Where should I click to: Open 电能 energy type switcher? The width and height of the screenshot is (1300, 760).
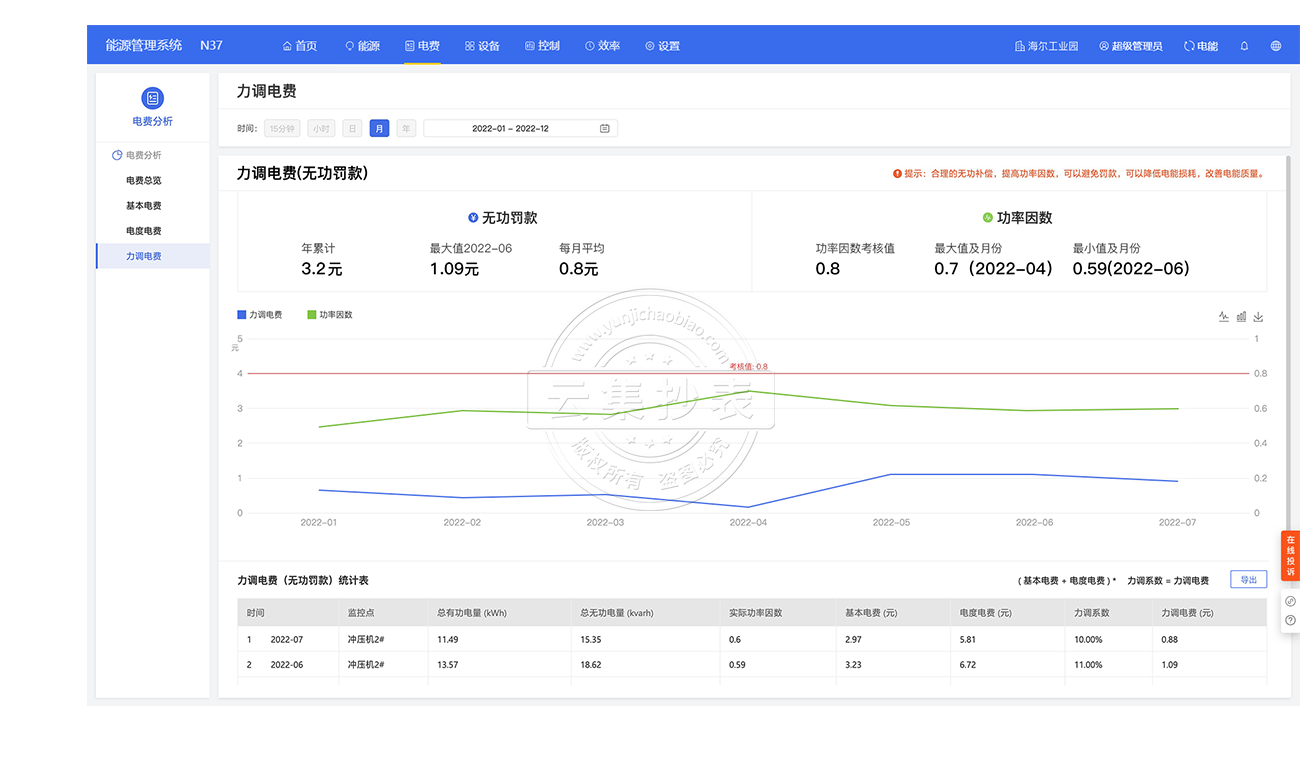(1201, 46)
